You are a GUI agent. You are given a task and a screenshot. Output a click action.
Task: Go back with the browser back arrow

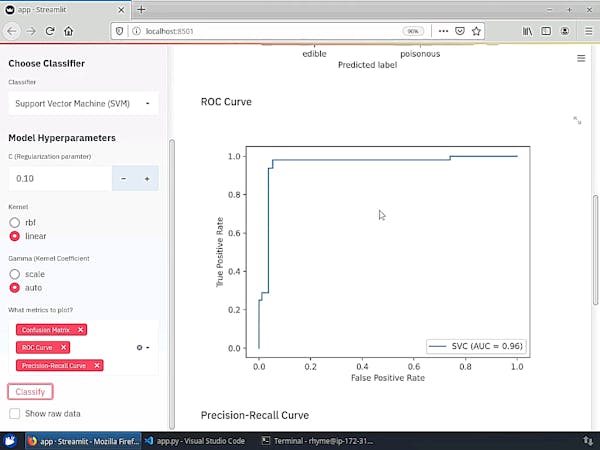[x=11, y=31]
